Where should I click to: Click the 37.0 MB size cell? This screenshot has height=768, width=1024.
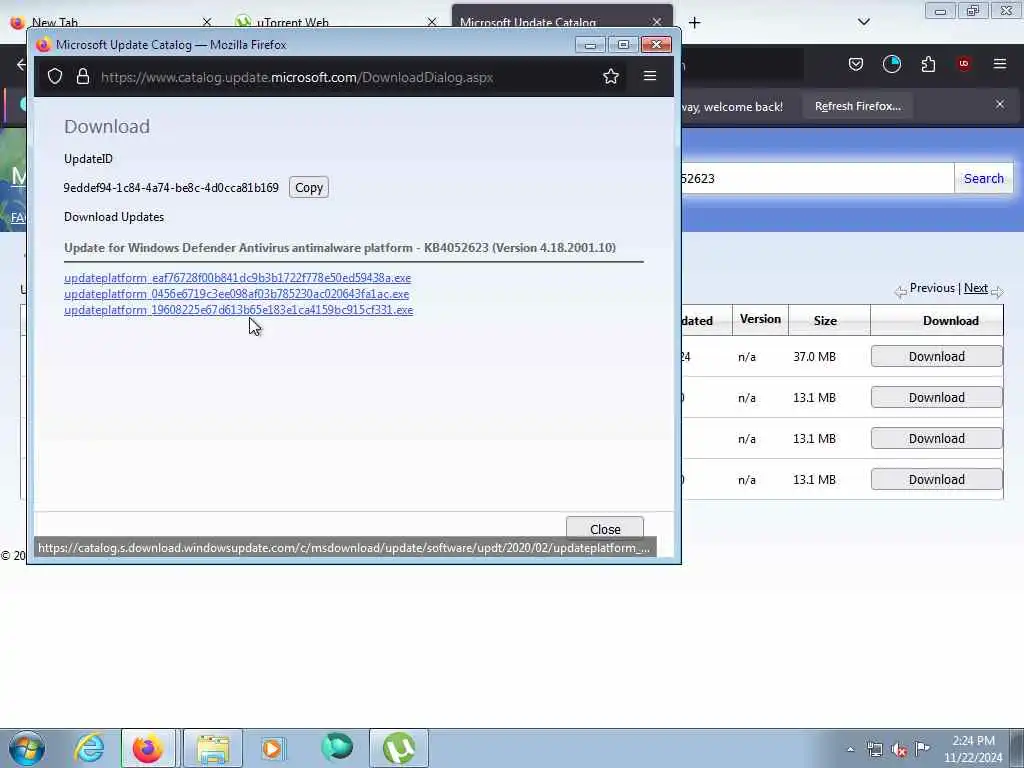tap(814, 357)
